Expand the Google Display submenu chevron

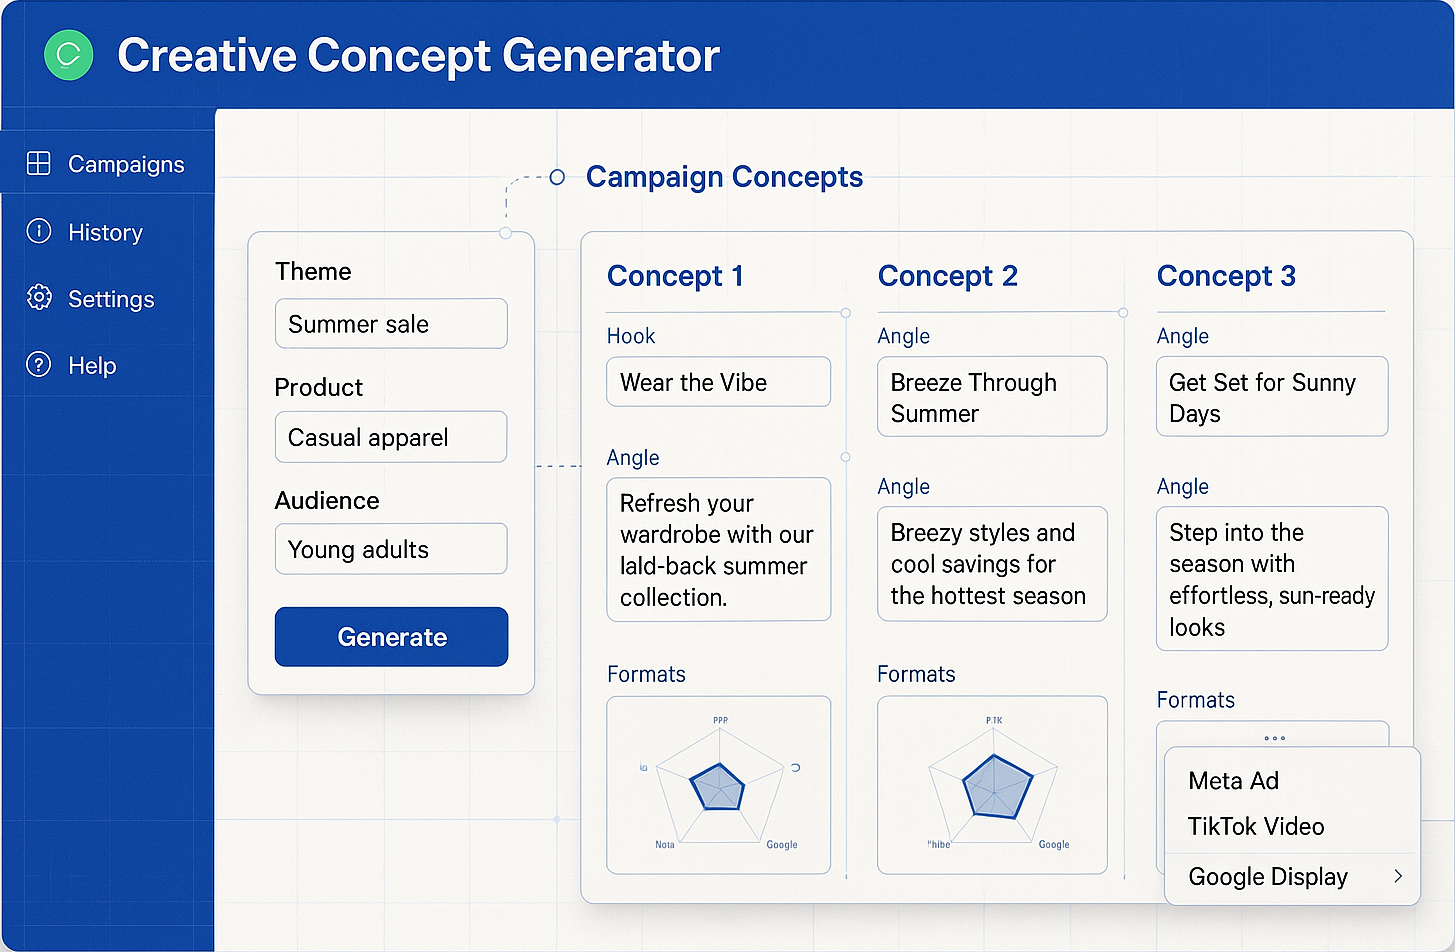(1397, 876)
